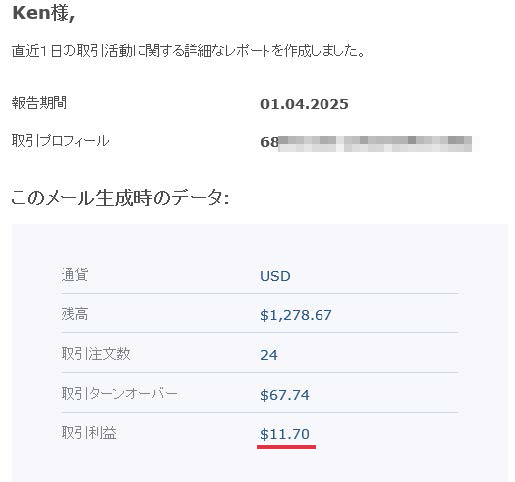Click the 取引プロフィール label
515x482 pixels.
pyautogui.click(x=60, y=141)
